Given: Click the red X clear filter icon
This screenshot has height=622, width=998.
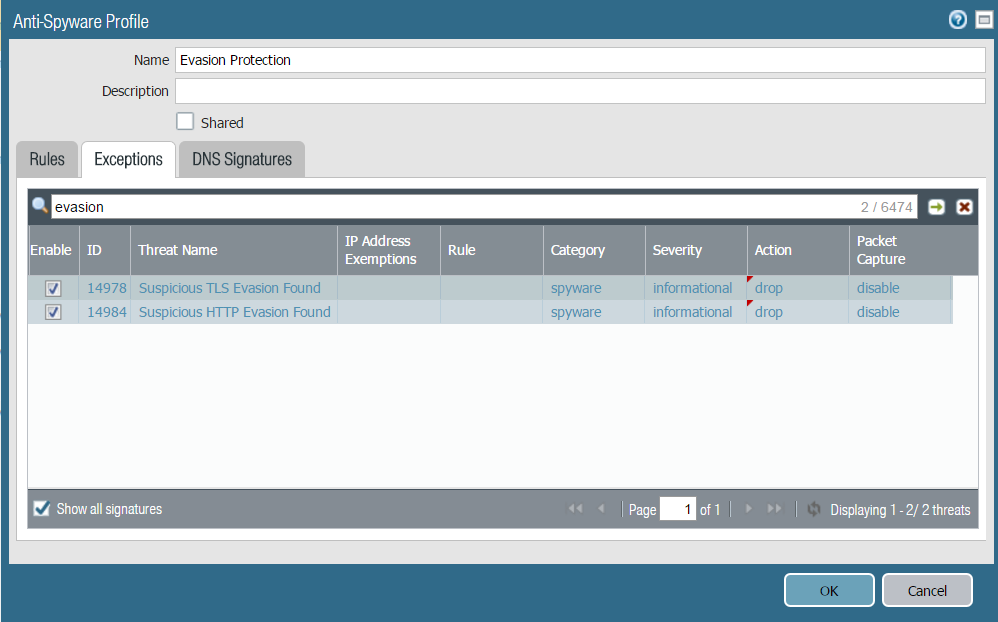Looking at the screenshot, I should coord(964,207).
